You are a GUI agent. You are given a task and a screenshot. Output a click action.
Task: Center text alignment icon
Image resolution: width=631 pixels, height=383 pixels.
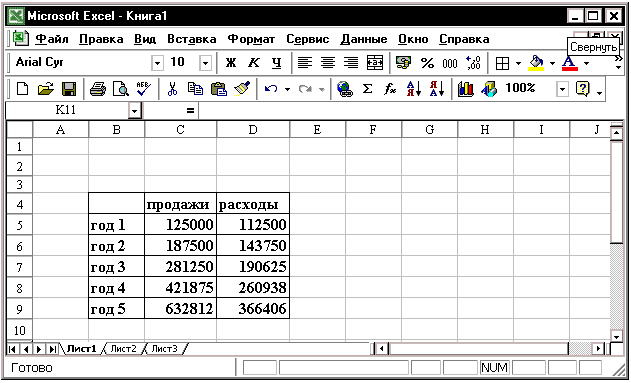(x=328, y=63)
